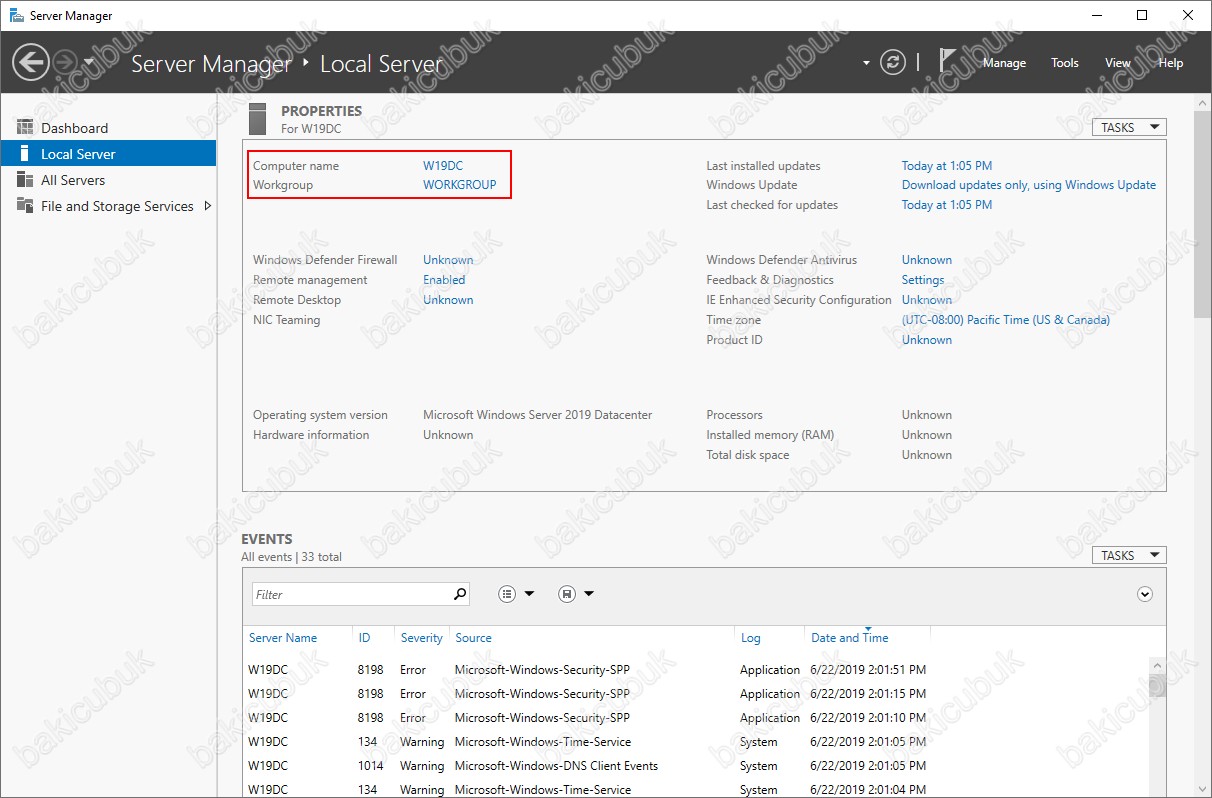Sort events by ID column

[x=365, y=638]
